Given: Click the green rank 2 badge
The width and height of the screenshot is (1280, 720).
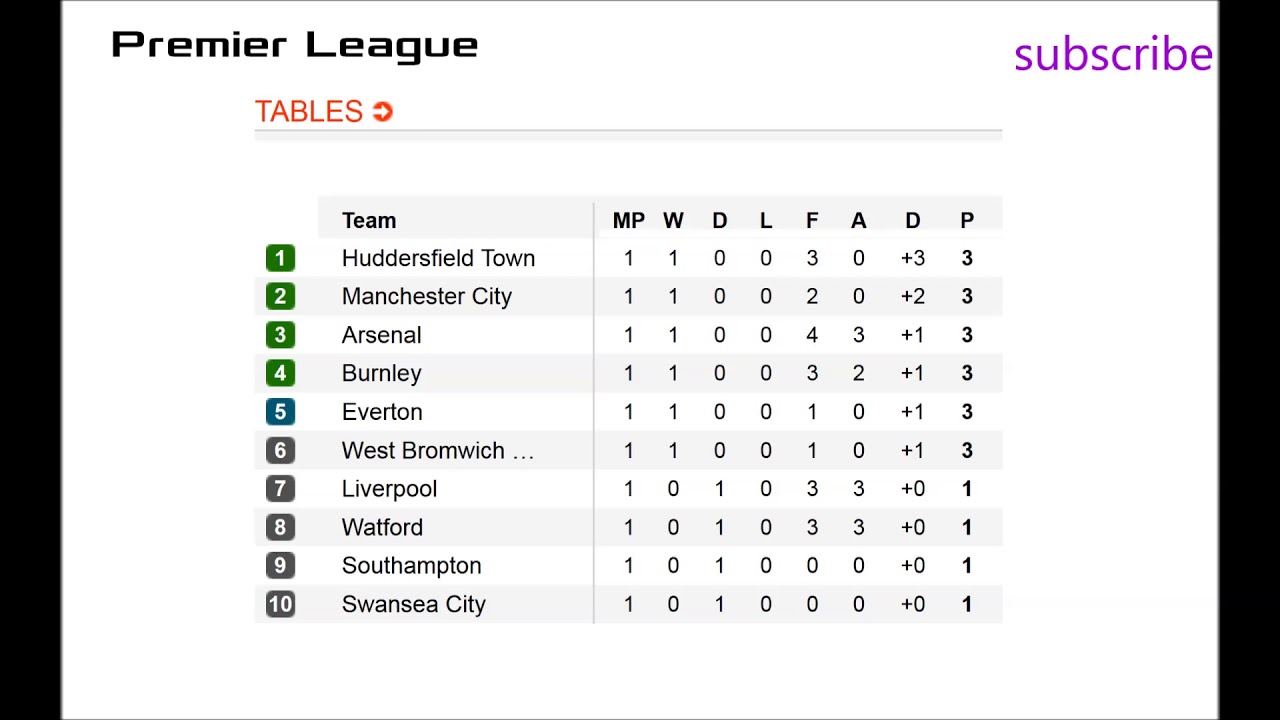Looking at the screenshot, I should tap(280, 297).
